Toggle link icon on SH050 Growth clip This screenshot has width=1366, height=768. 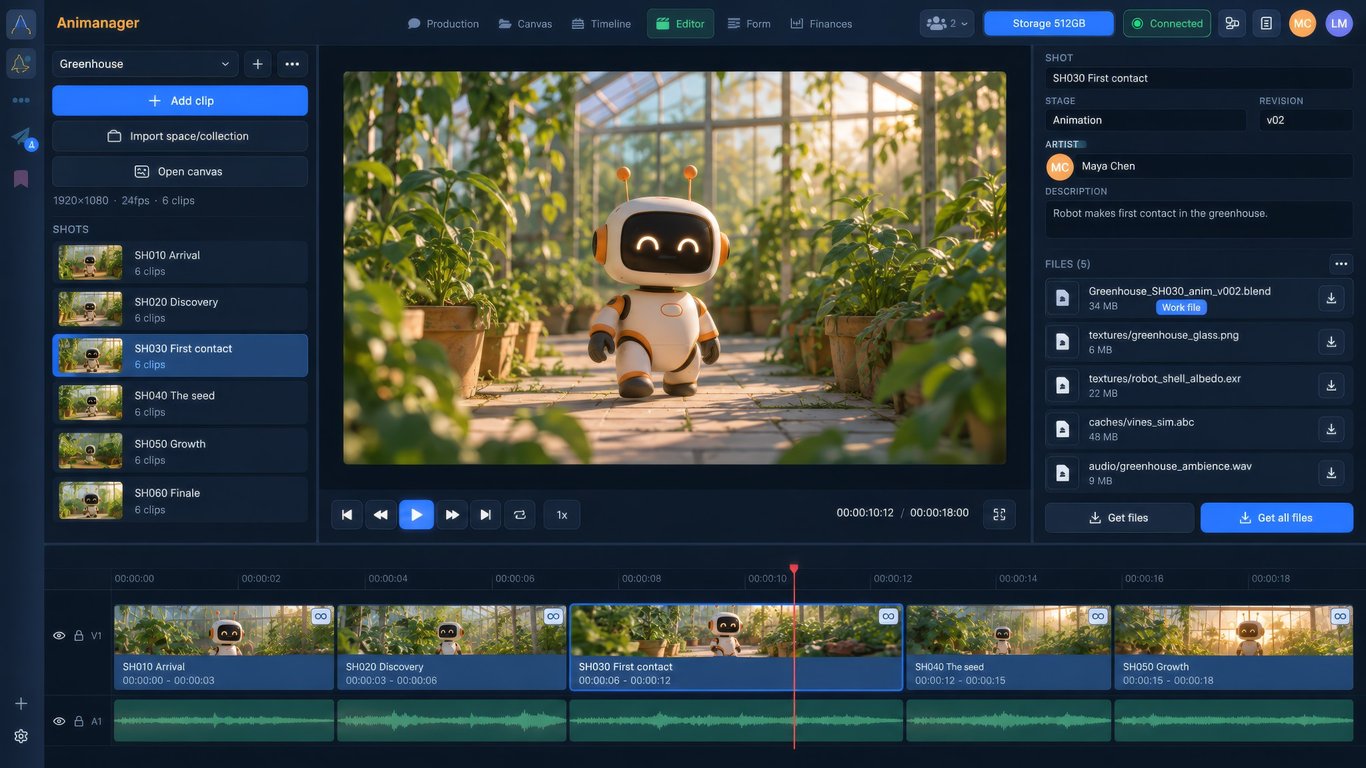[x=1340, y=616]
